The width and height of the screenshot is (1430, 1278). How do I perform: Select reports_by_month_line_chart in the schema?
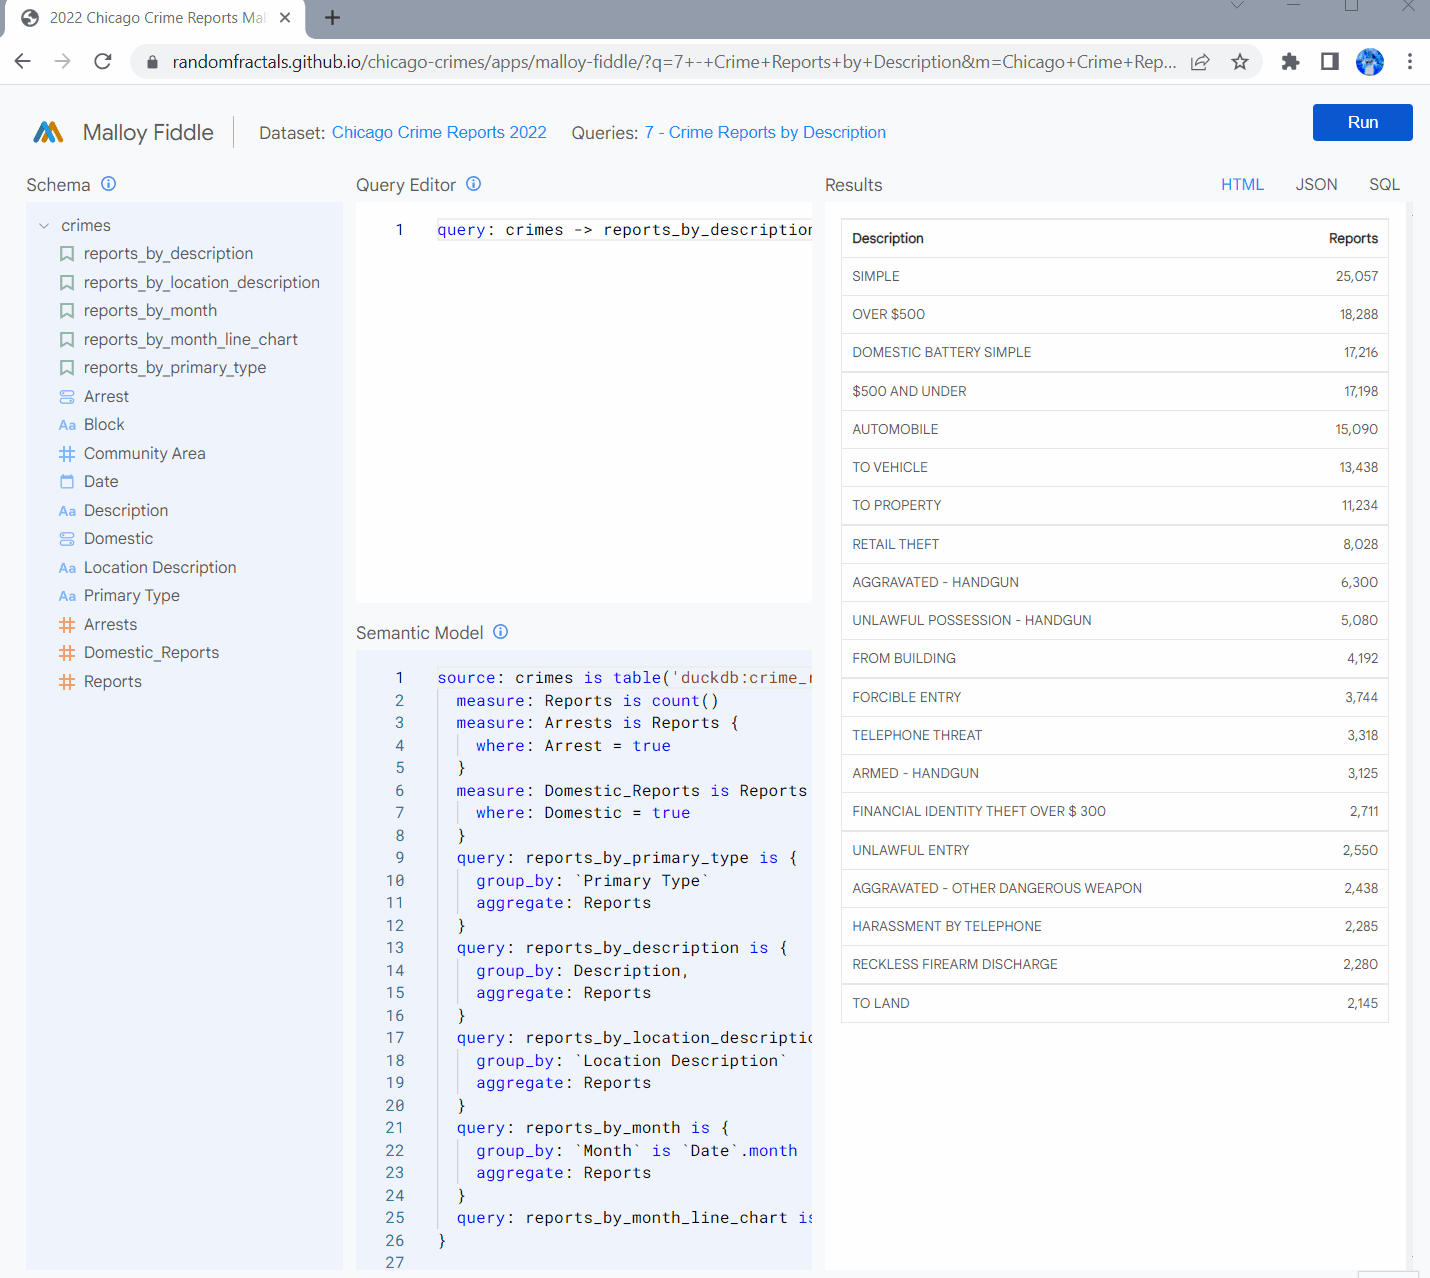[x=191, y=340]
